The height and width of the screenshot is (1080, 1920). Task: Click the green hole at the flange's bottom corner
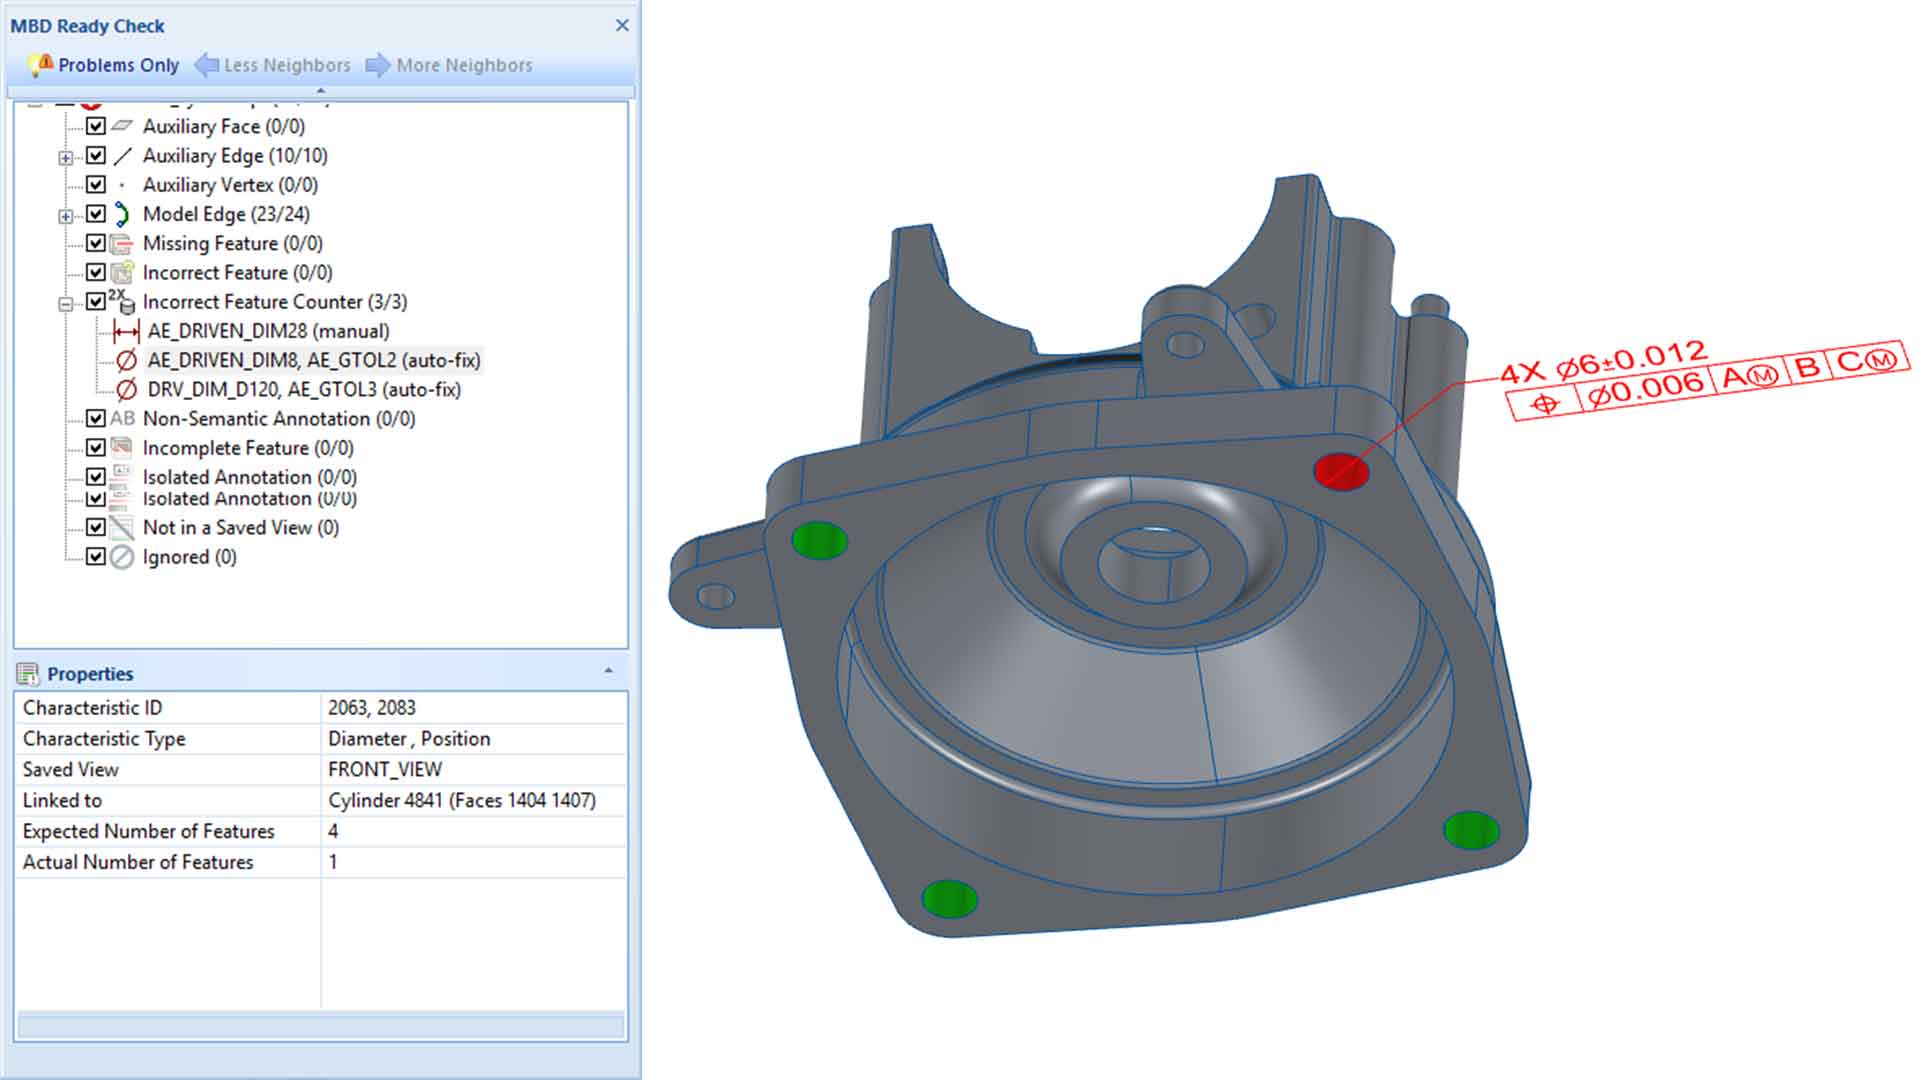pyautogui.click(x=949, y=898)
